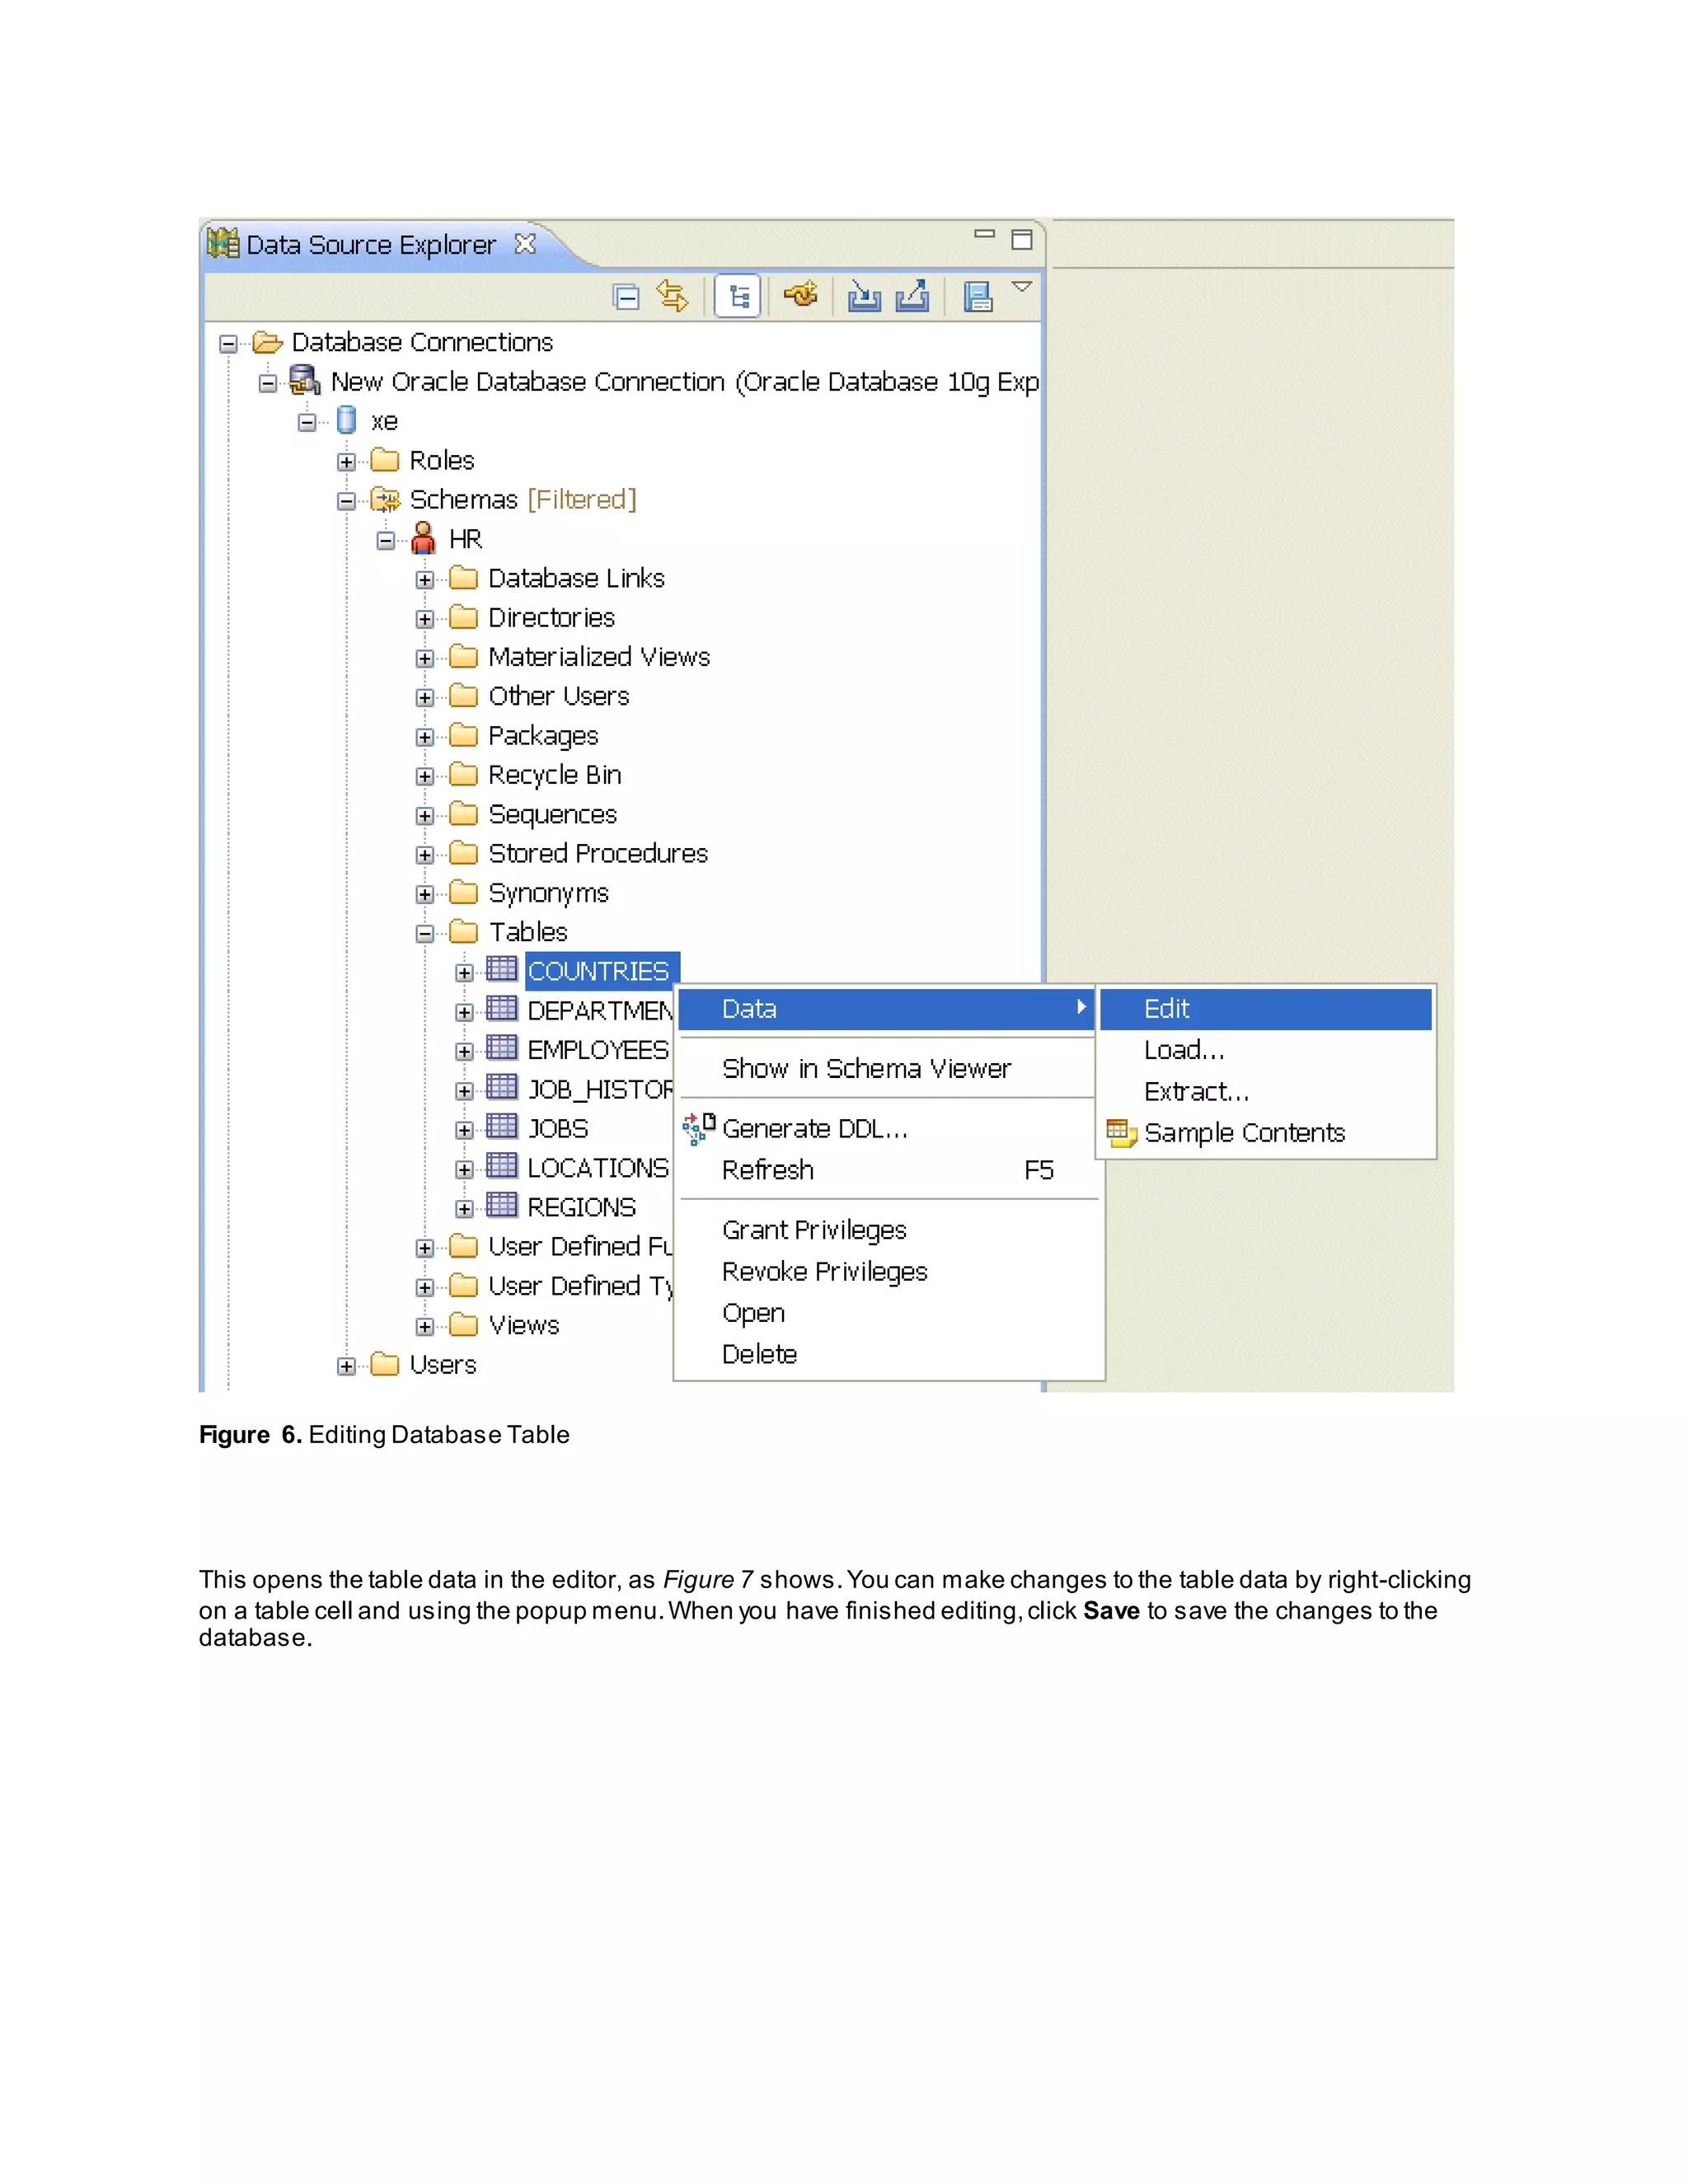Click the Link with Editor arrows icon
Viewport: 1688px width, 2184px height.
(x=673, y=296)
